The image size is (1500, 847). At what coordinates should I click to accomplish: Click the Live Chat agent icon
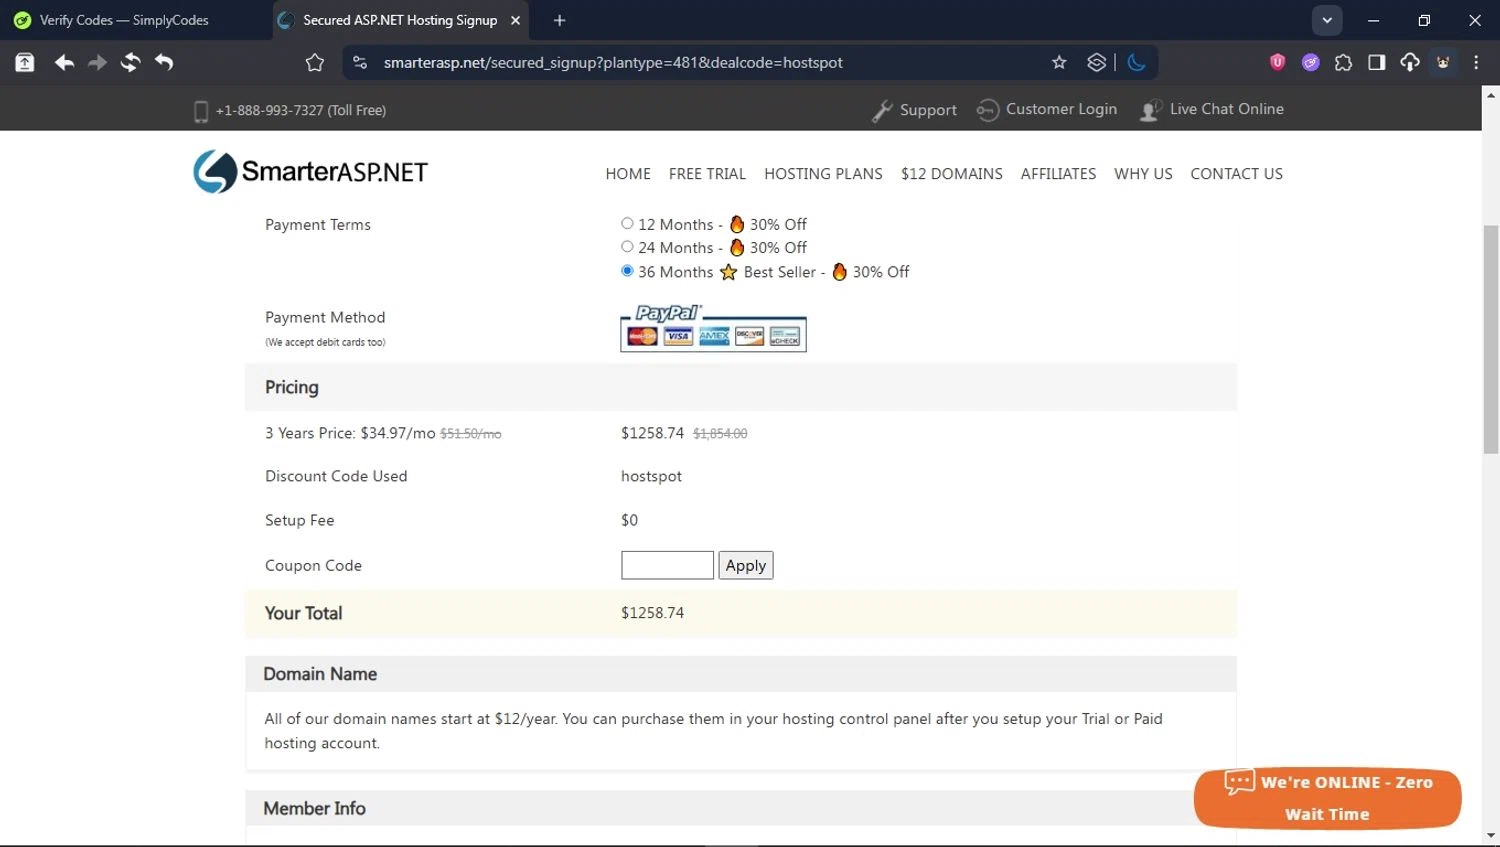tap(1150, 110)
